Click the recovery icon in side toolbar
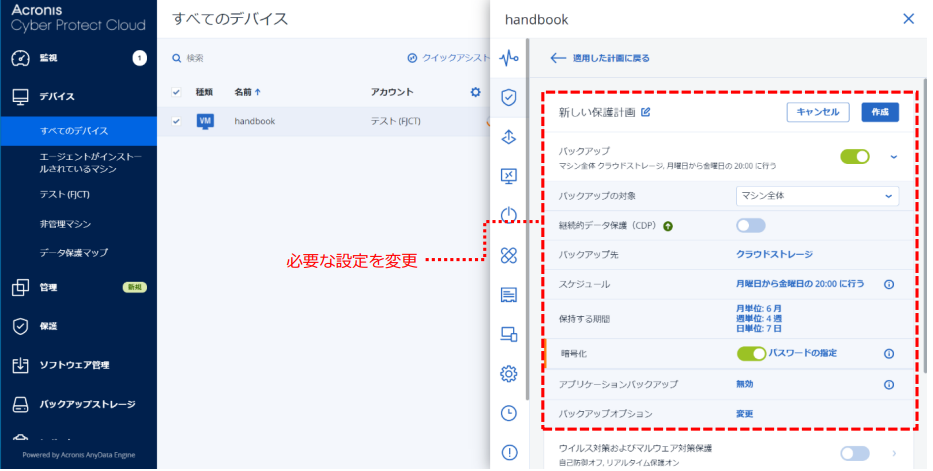 click(509, 137)
